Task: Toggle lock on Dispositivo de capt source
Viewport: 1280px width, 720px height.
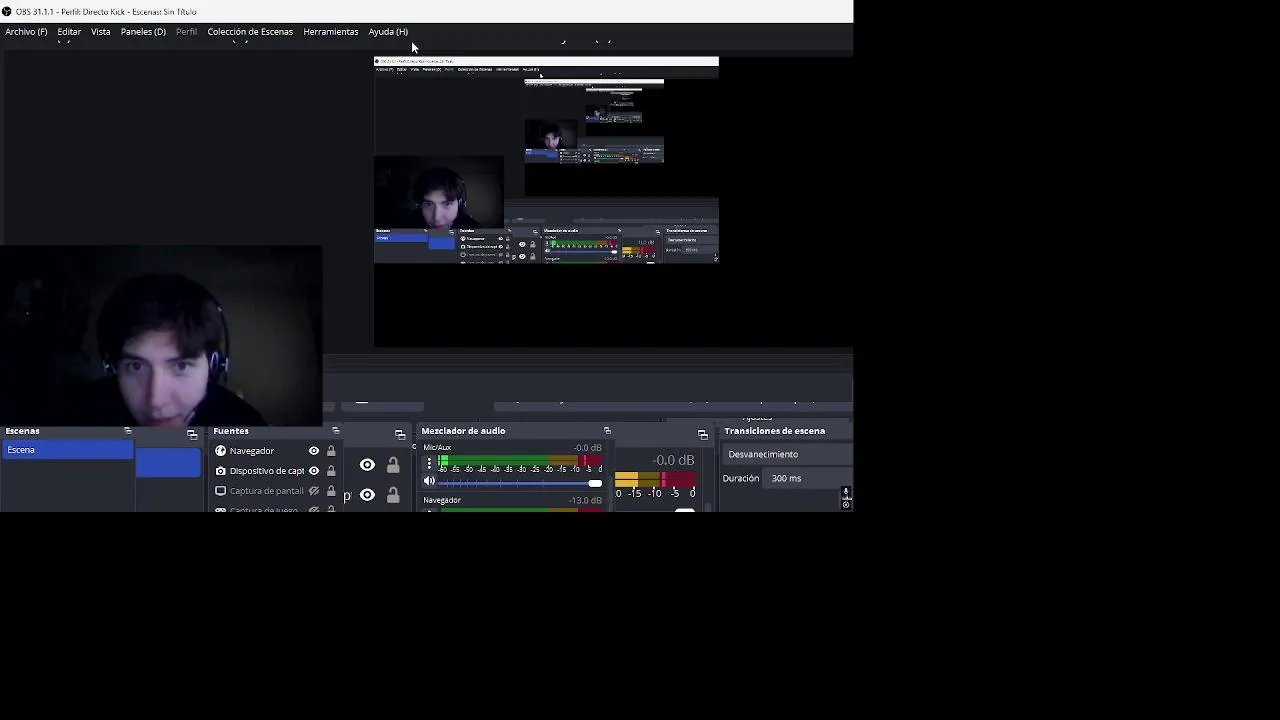Action: pos(331,471)
